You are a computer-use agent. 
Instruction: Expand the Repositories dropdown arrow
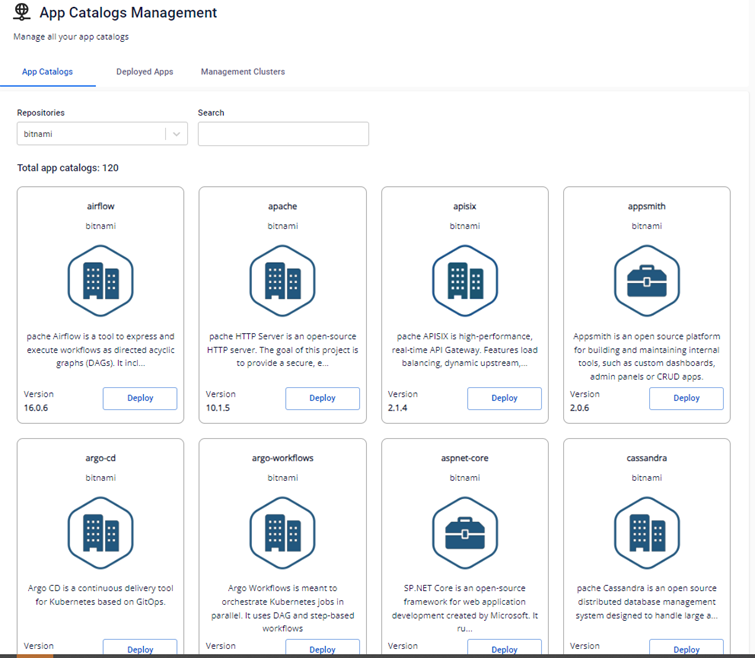pyautogui.click(x=176, y=134)
